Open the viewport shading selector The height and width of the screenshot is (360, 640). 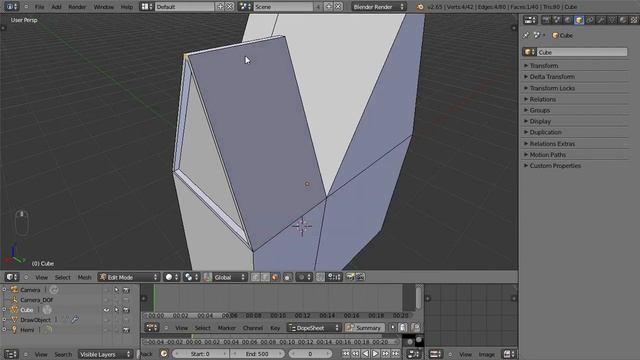[171, 277]
